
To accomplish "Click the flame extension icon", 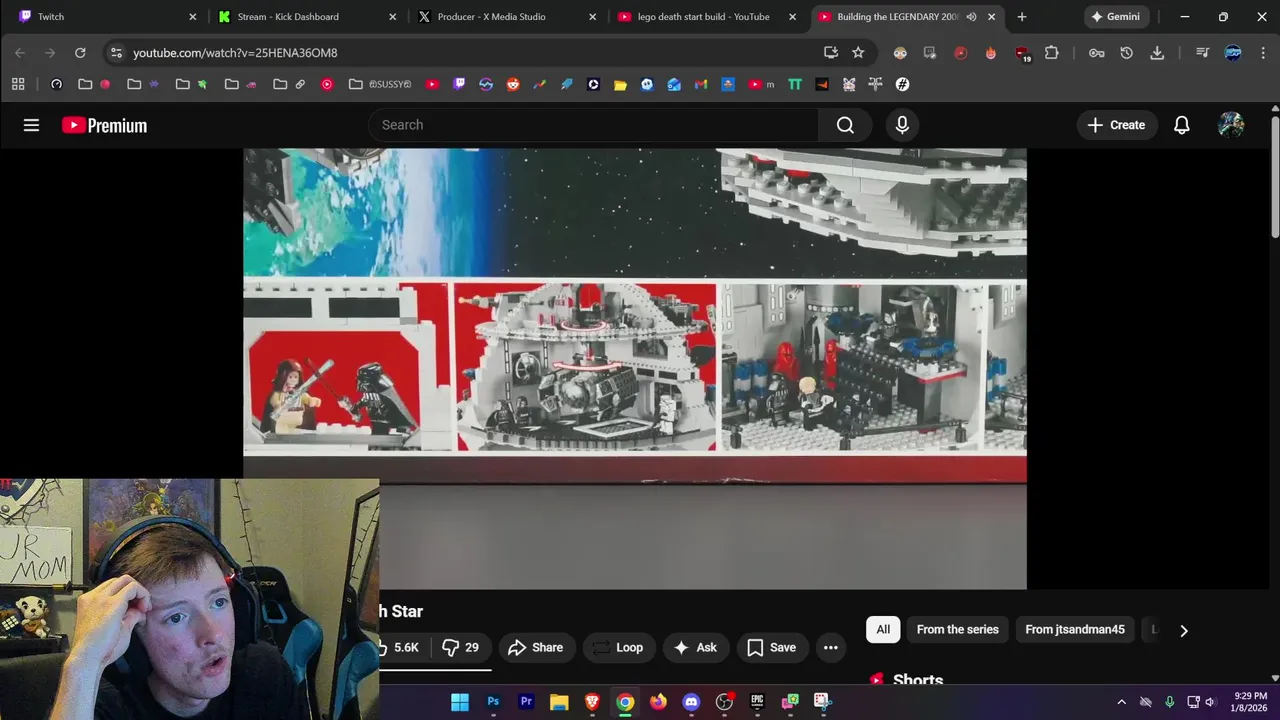I will tap(991, 53).
